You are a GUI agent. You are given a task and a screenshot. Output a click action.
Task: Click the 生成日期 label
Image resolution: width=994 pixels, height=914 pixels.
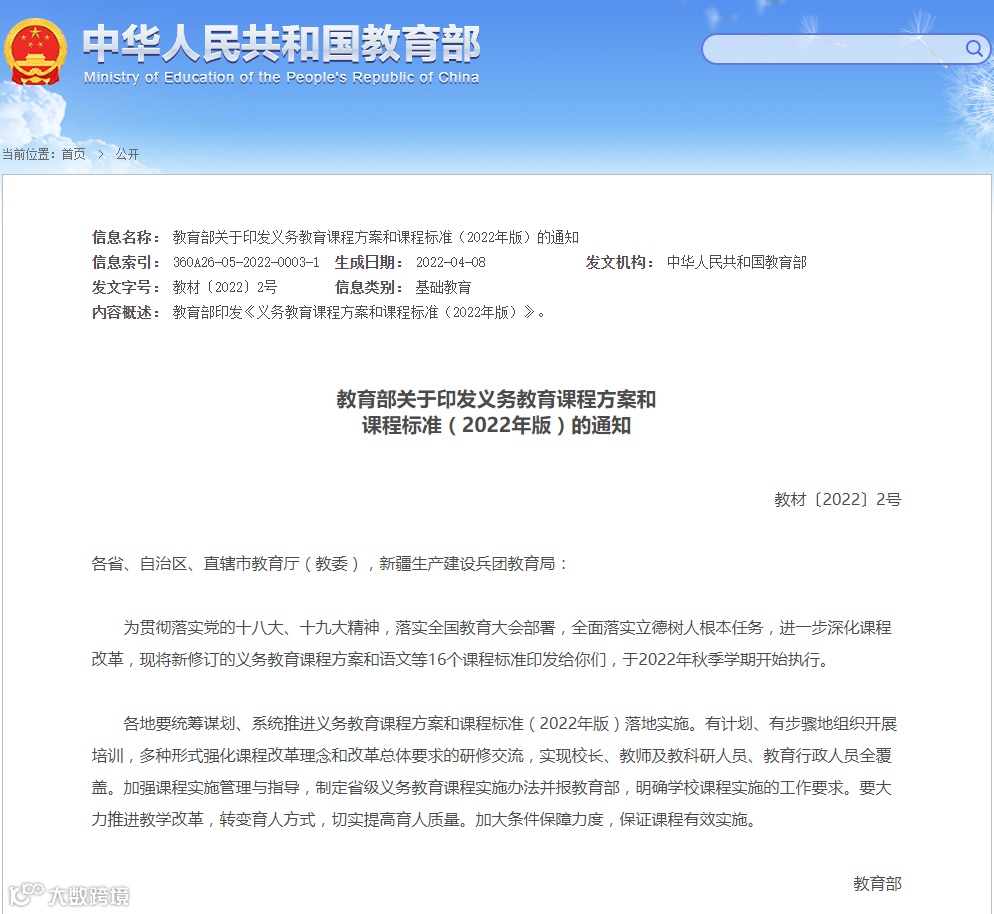click(368, 262)
